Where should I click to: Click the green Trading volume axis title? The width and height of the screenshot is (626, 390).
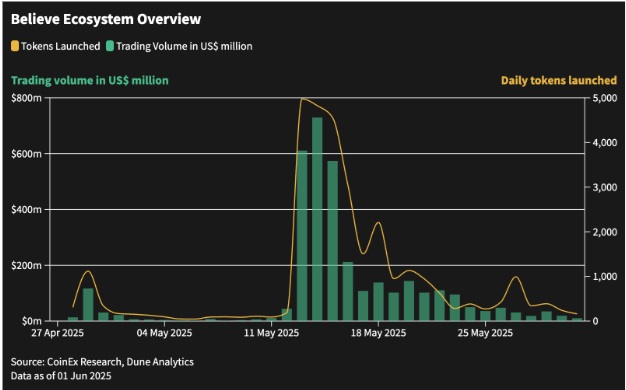tap(90, 81)
